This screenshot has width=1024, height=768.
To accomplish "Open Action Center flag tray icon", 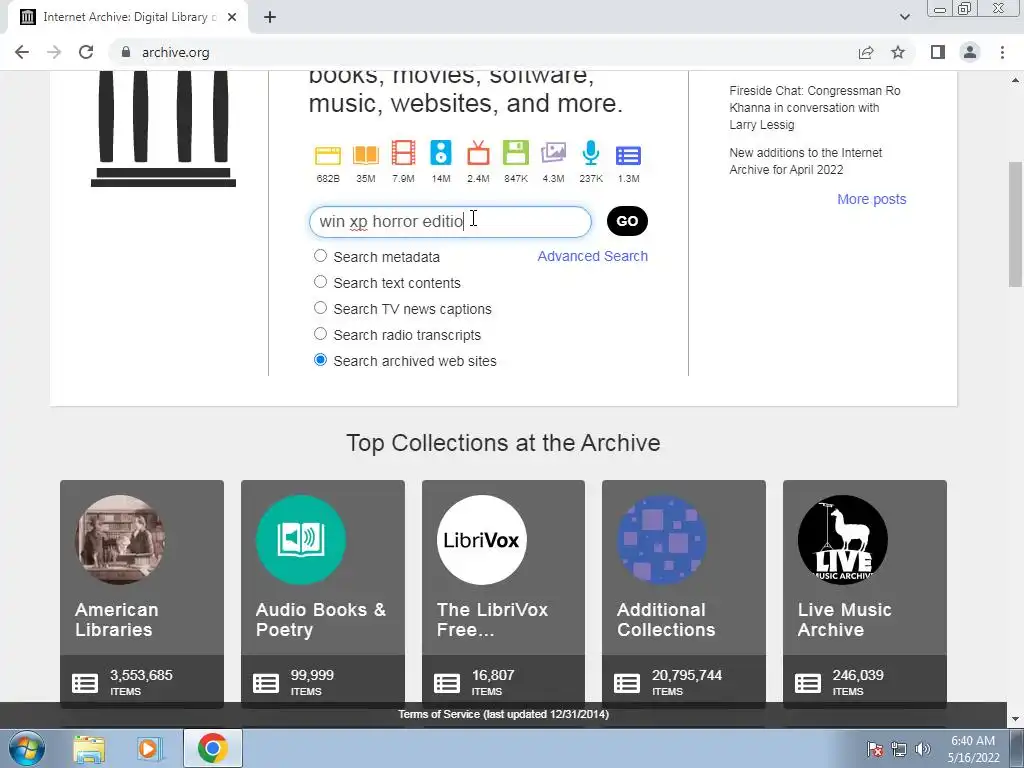I will click(875, 749).
